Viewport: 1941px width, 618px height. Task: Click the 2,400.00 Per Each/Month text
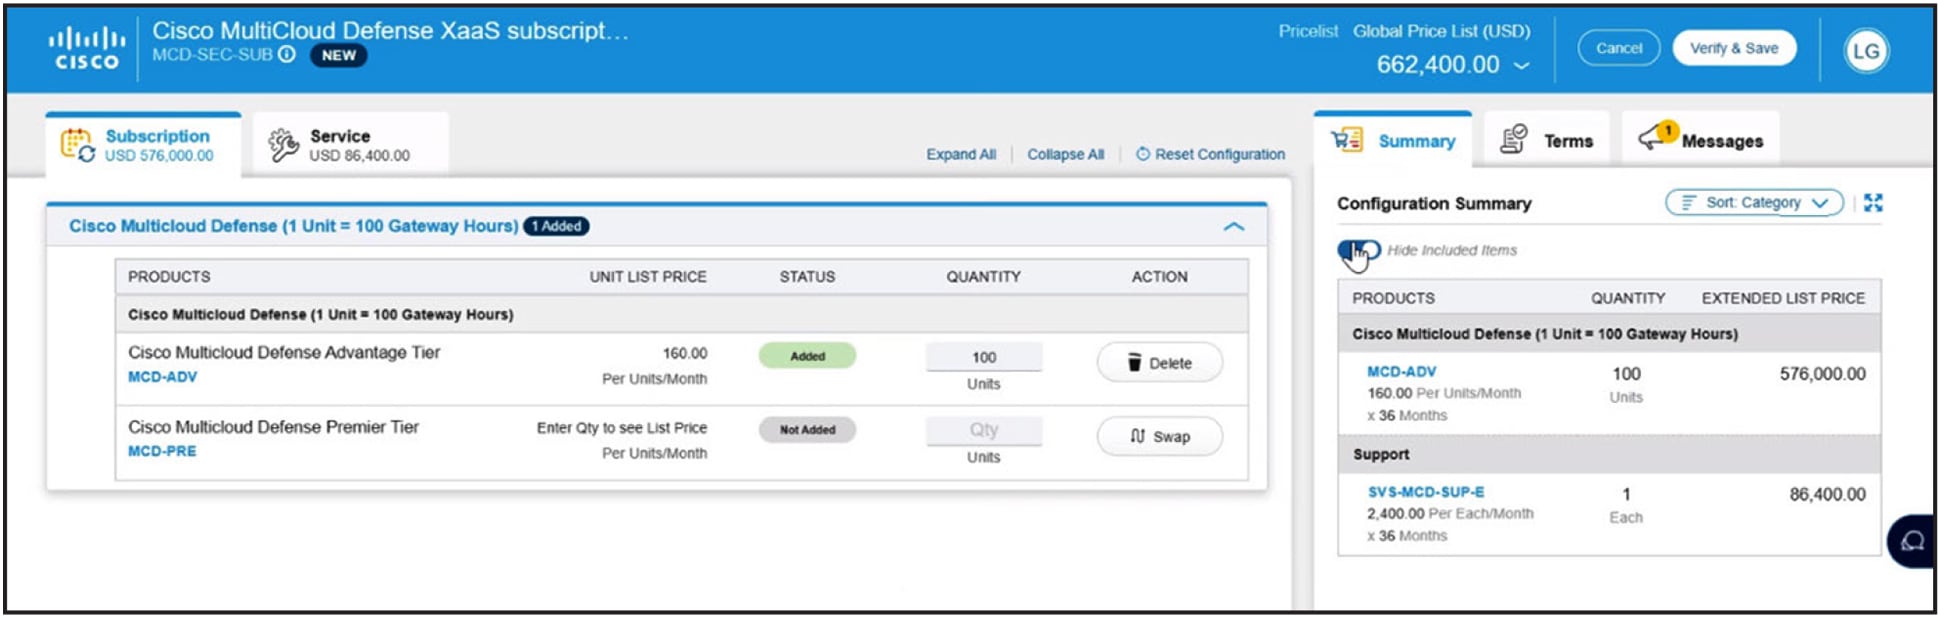pyautogui.click(x=1450, y=514)
